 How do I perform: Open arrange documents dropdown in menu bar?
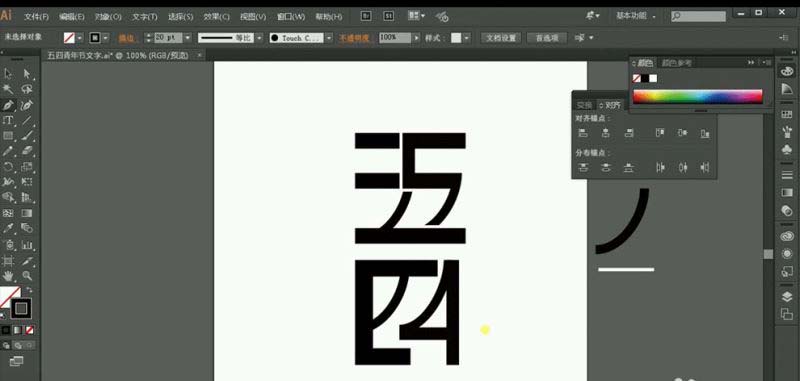tap(417, 16)
